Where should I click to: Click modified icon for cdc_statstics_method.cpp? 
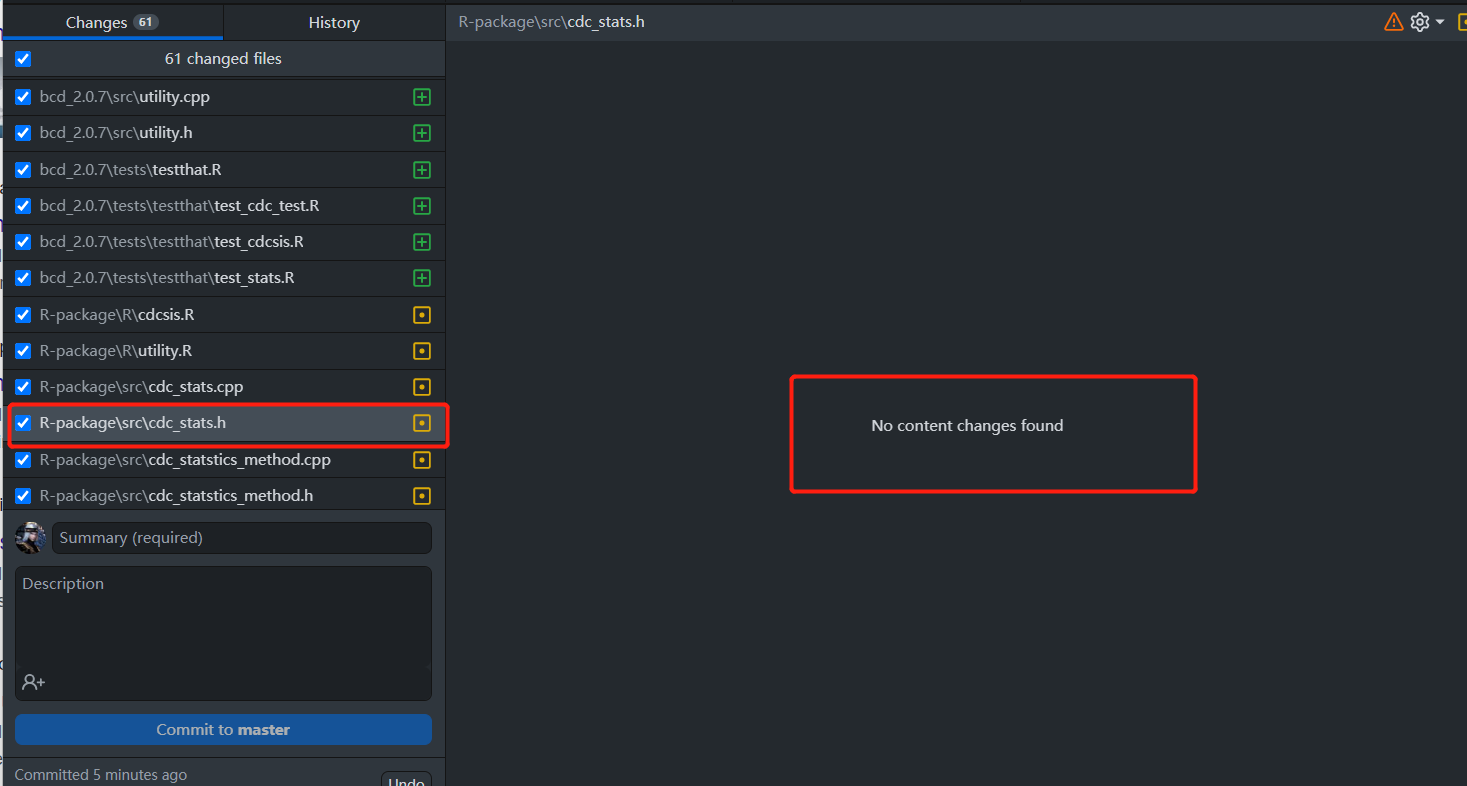click(422, 460)
